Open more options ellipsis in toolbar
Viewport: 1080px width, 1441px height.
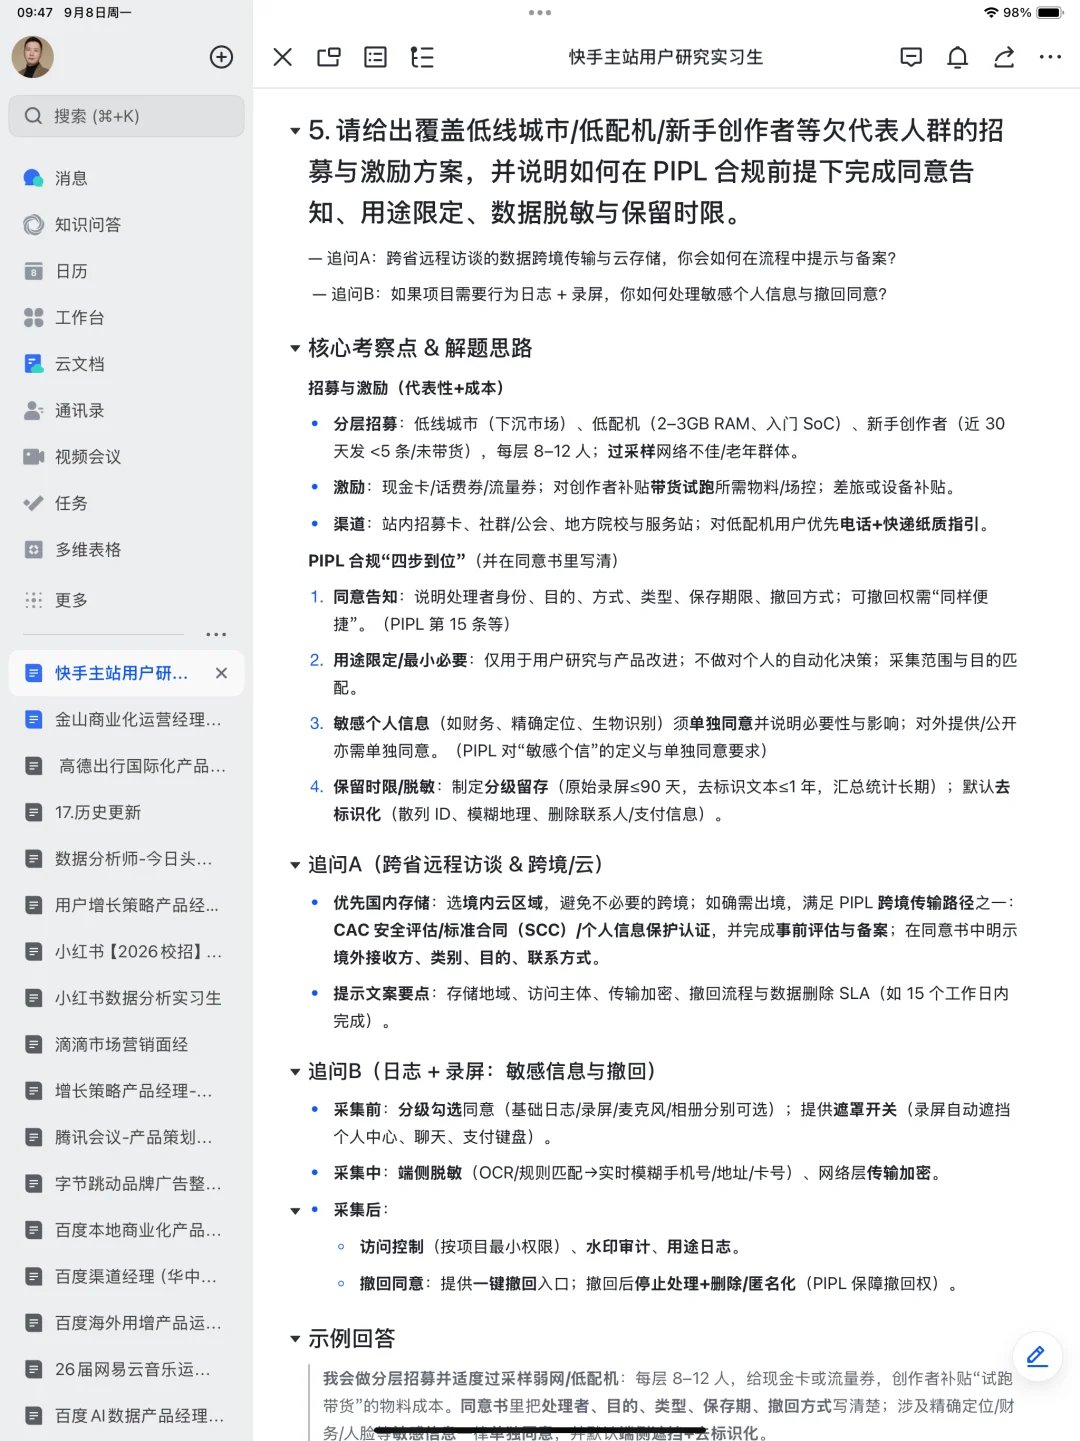pyautogui.click(x=1050, y=57)
